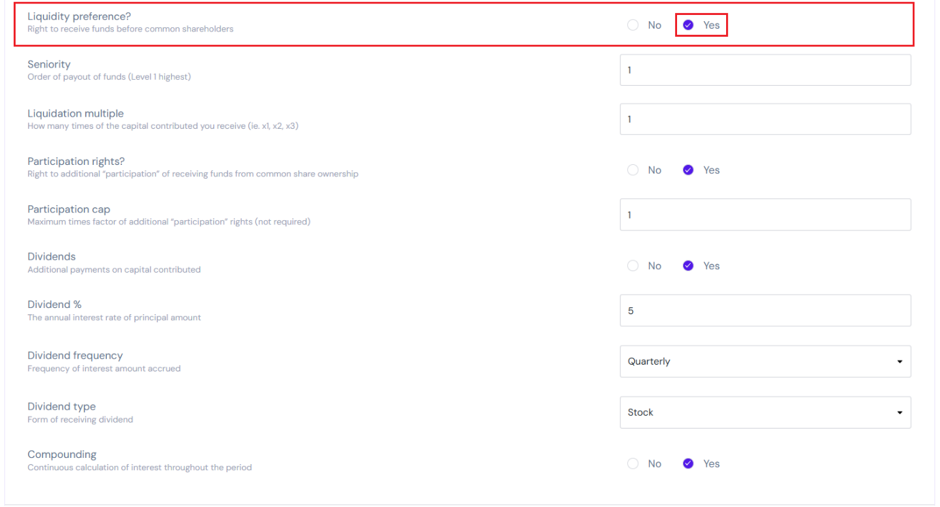
Task: Click the Participation rights? label
Action: (x=76, y=162)
